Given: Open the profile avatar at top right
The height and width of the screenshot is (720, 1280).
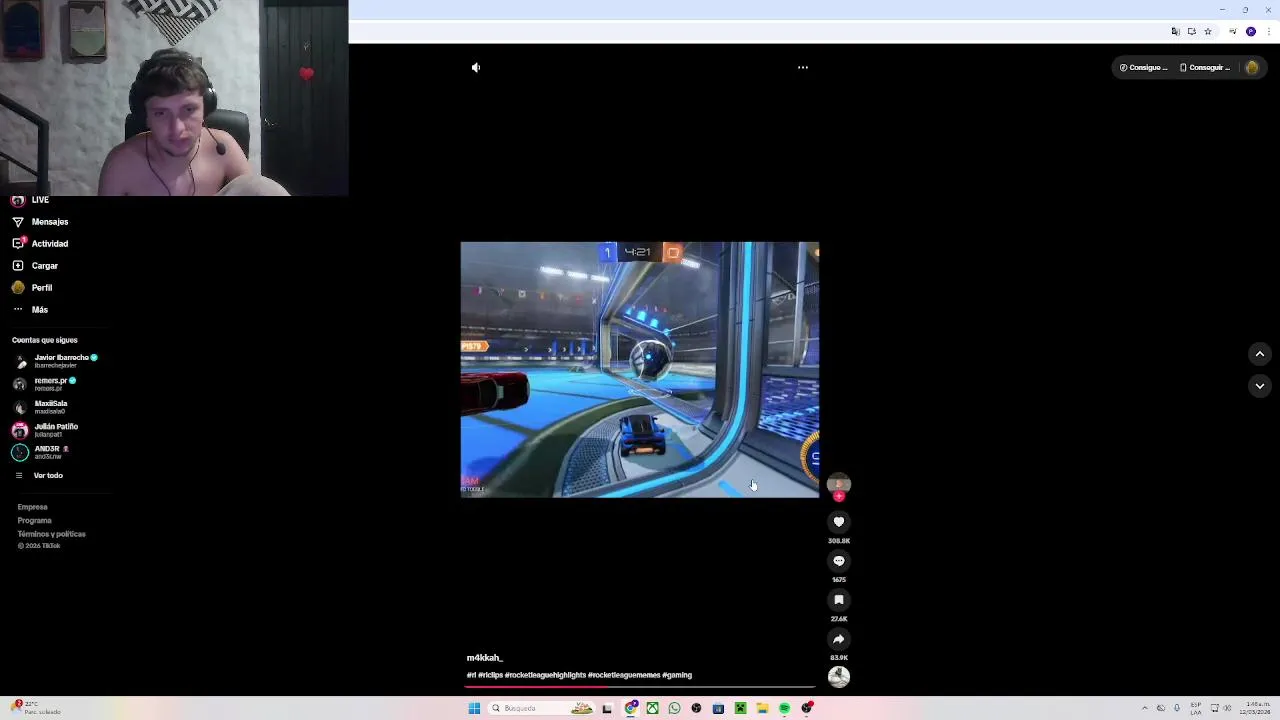Looking at the screenshot, I should (1252, 68).
